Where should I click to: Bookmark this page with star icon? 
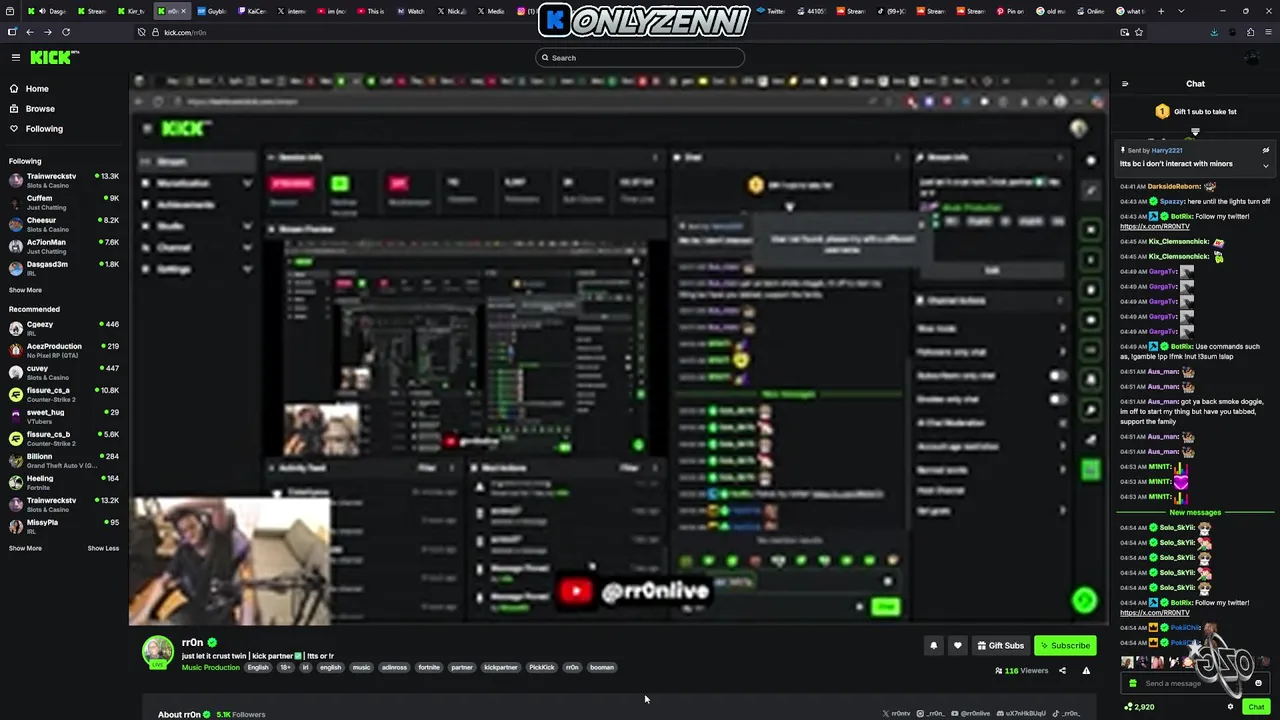pos(1139,32)
